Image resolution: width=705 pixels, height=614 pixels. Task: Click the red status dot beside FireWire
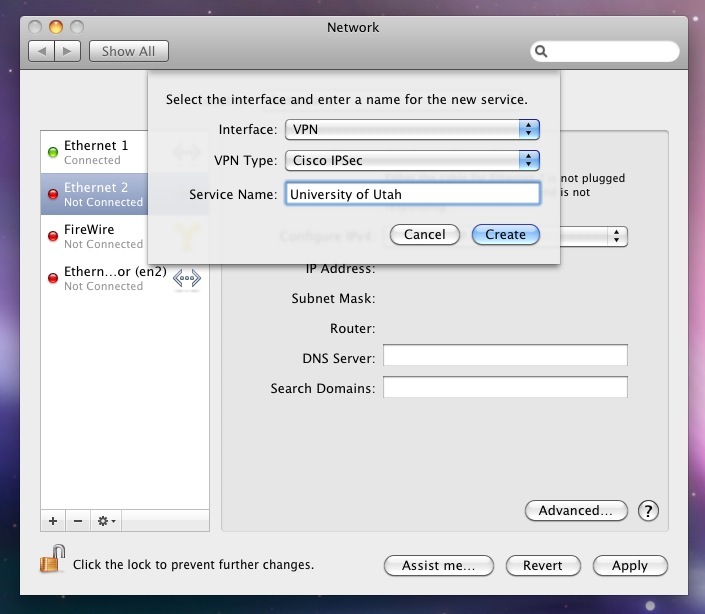[x=53, y=236]
